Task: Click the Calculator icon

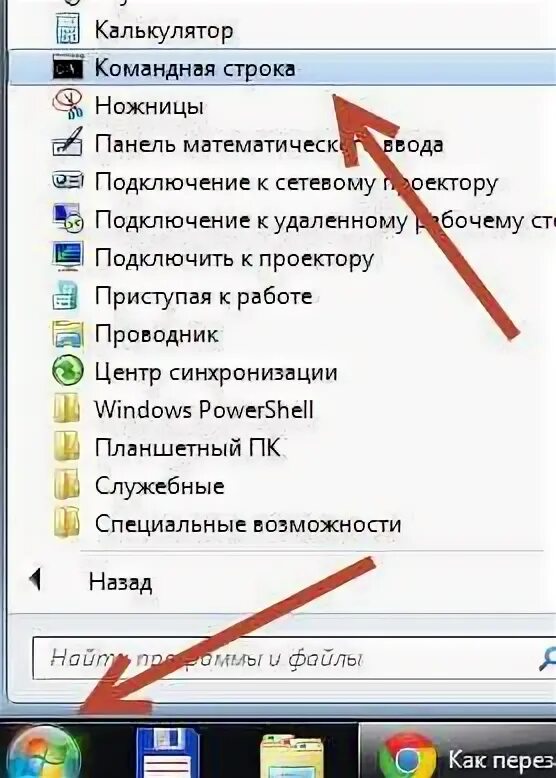Action: [67, 29]
